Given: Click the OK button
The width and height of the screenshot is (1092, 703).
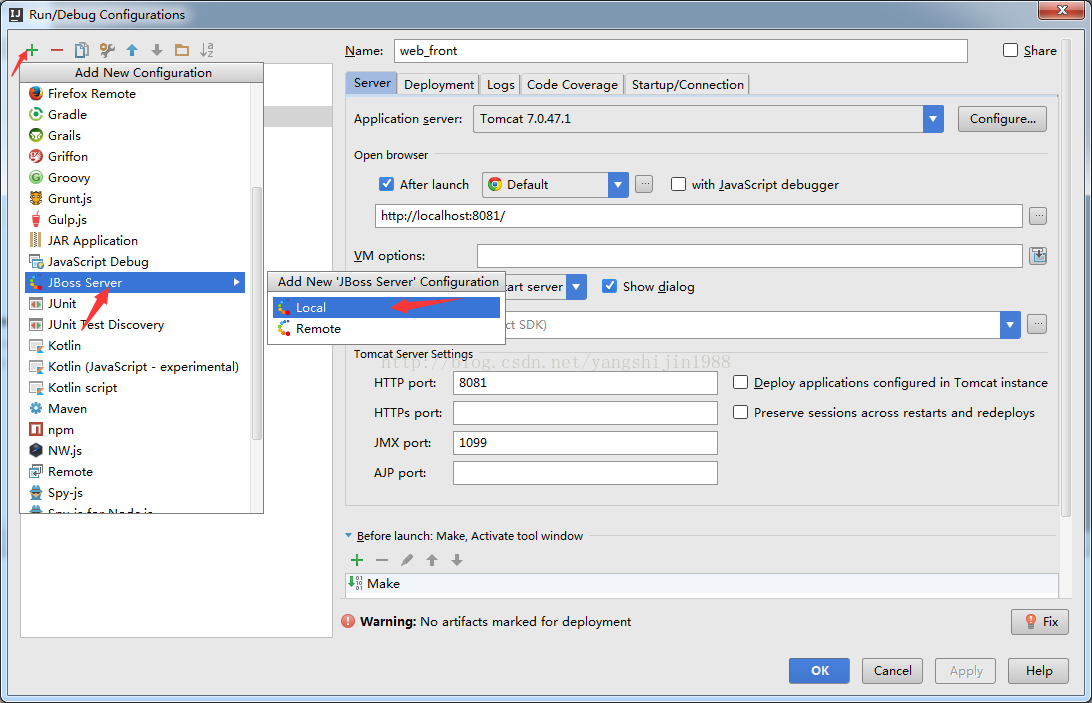Looking at the screenshot, I should pyautogui.click(x=819, y=670).
